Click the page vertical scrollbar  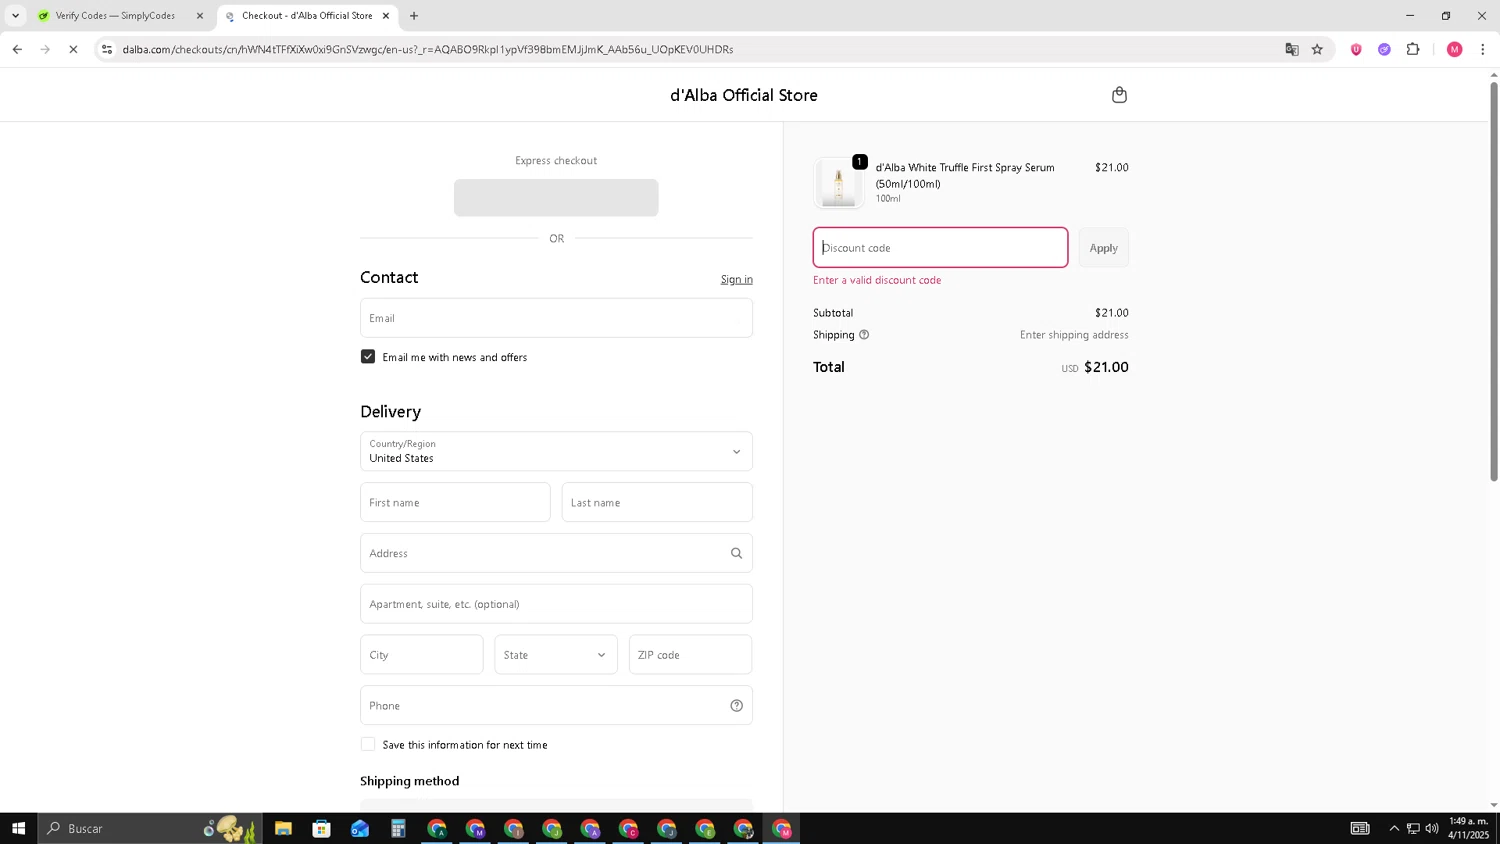(1494, 280)
